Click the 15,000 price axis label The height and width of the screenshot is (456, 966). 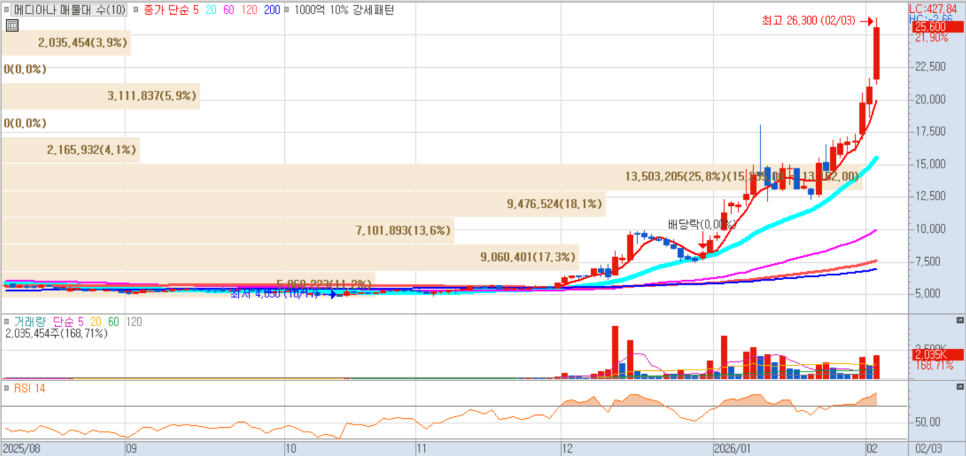click(x=932, y=165)
